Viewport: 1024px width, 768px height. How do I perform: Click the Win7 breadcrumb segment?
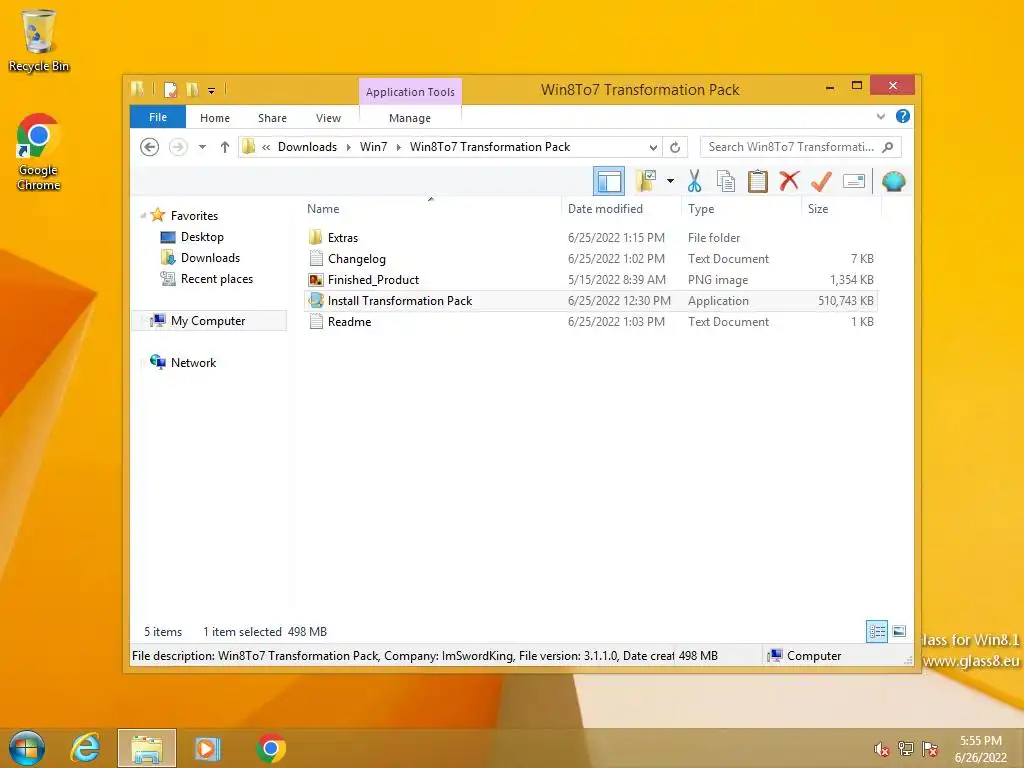[x=374, y=147]
